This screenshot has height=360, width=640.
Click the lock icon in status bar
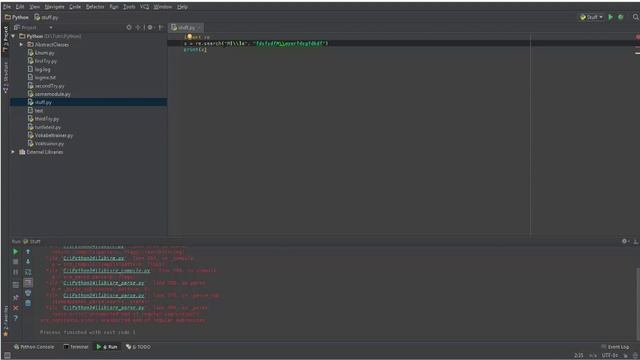pyautogui.click(x=625, y=356)
